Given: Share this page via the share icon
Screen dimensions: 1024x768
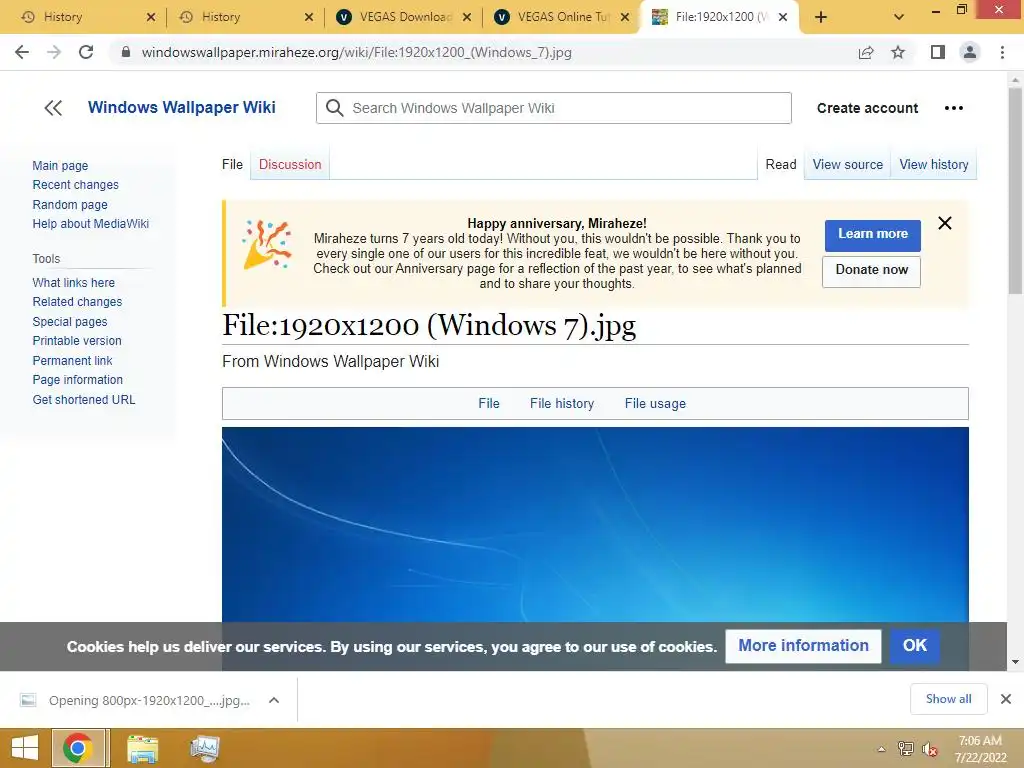Looking at the screenshot, I should (866, 52).
